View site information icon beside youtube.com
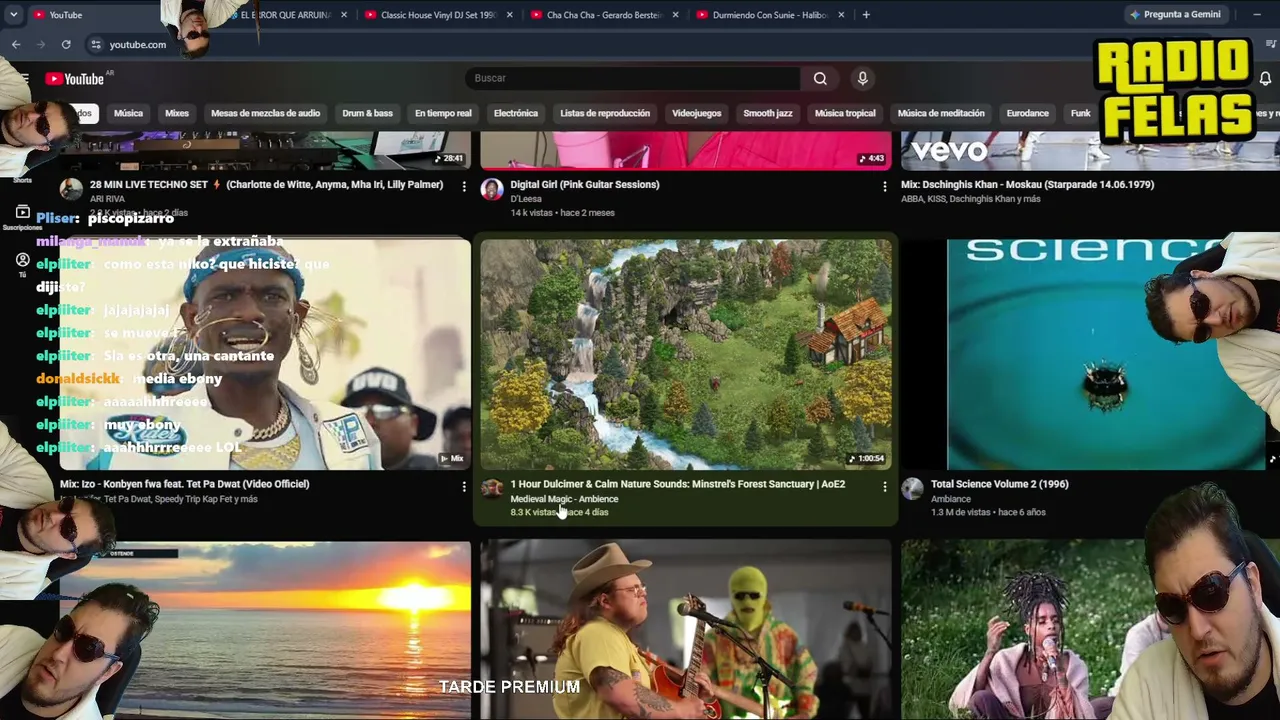1280x720 pixels. [x=96, y=45]
